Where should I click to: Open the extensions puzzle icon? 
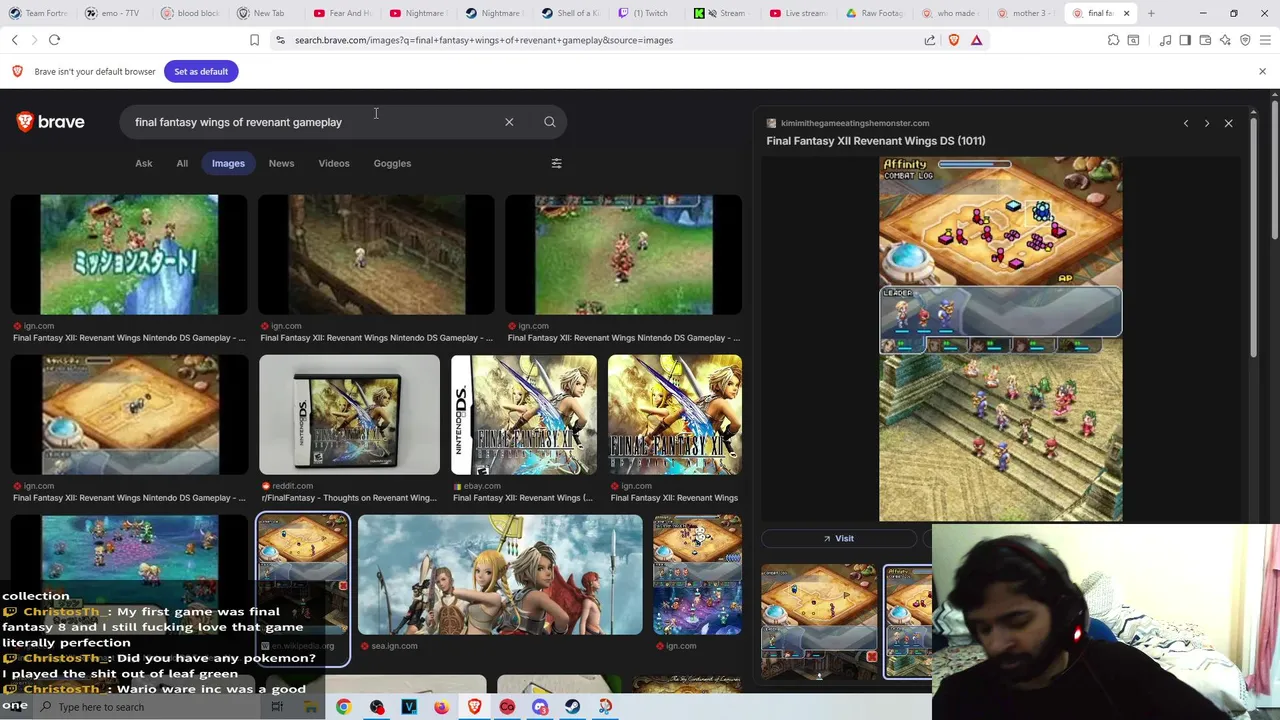[1113, 40]
